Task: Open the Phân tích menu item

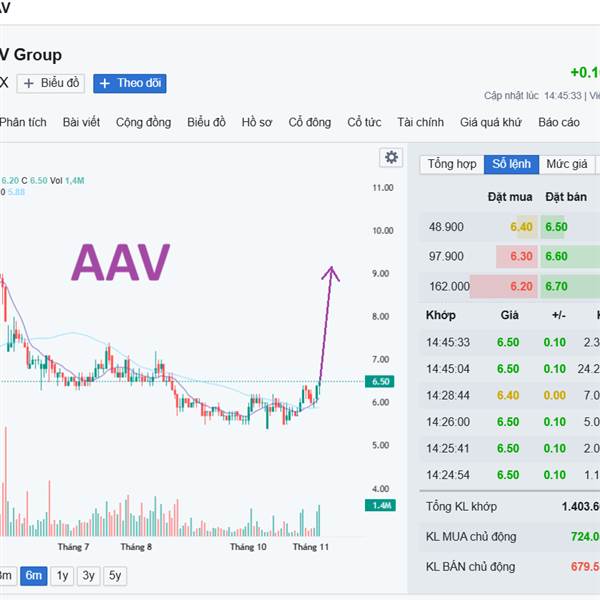Action: [23, 122]
